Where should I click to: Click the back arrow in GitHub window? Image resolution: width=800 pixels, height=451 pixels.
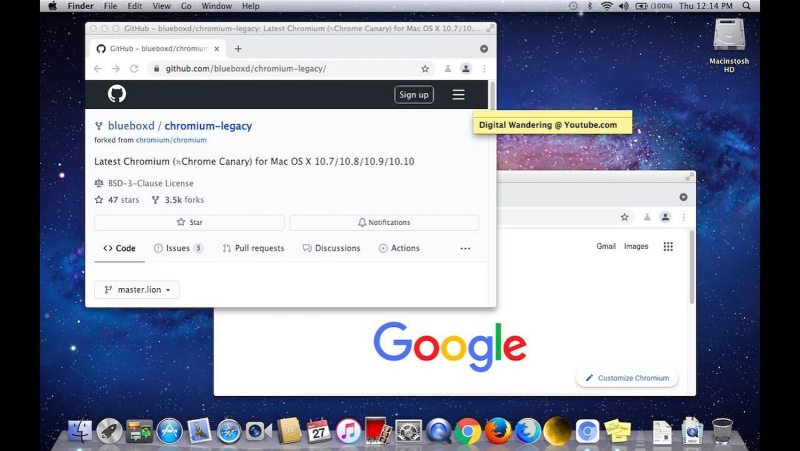tap(98, 68)
